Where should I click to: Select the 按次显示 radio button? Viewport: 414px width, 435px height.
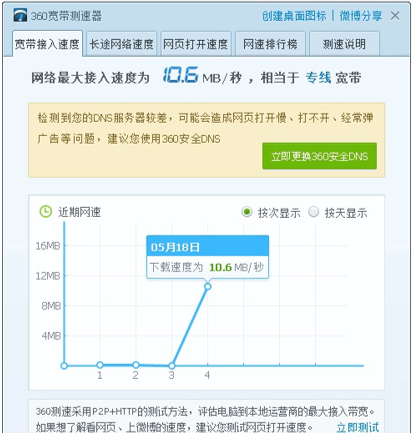[x=247, y=212]
